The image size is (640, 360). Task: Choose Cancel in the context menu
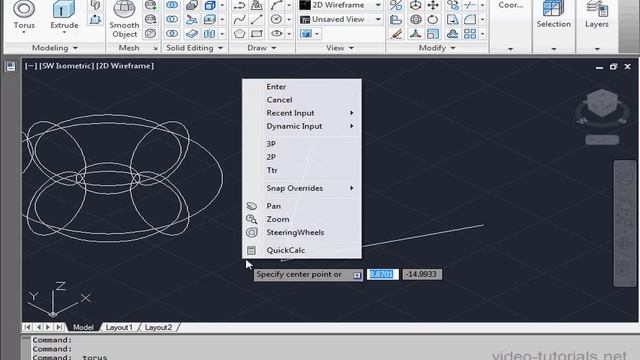point(302,100)
